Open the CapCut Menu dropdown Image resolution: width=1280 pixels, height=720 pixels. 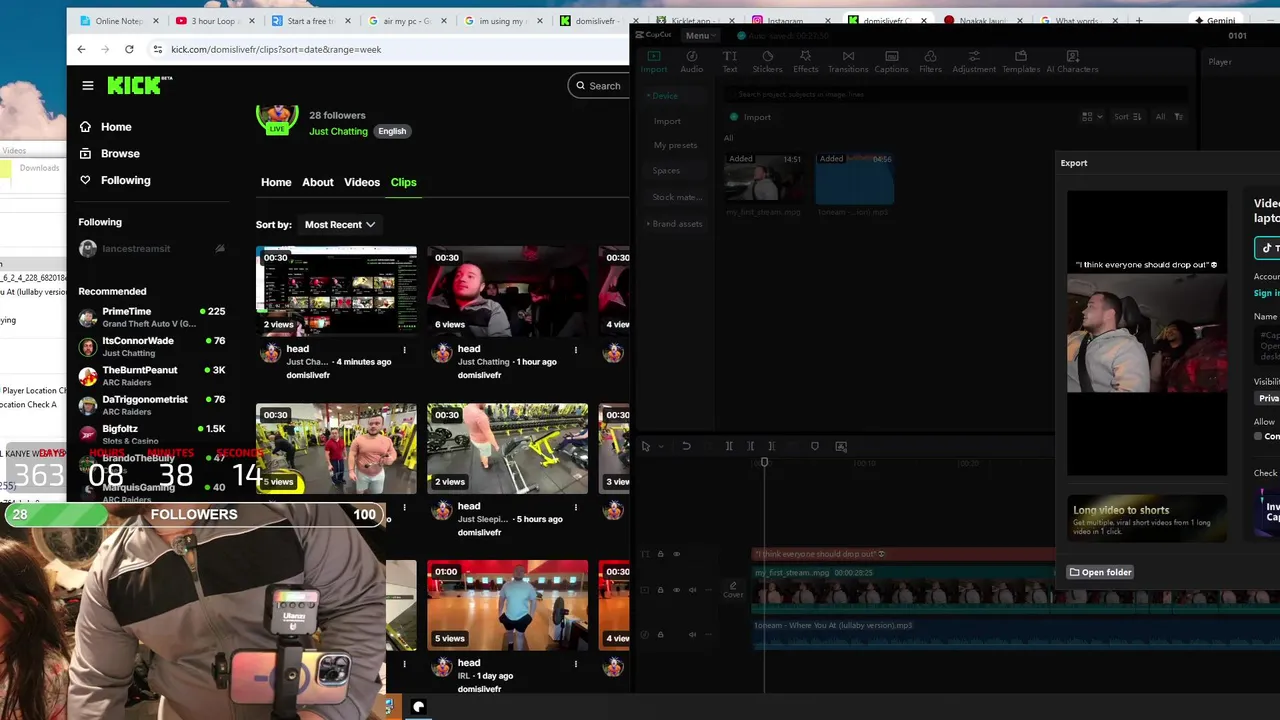700,36
